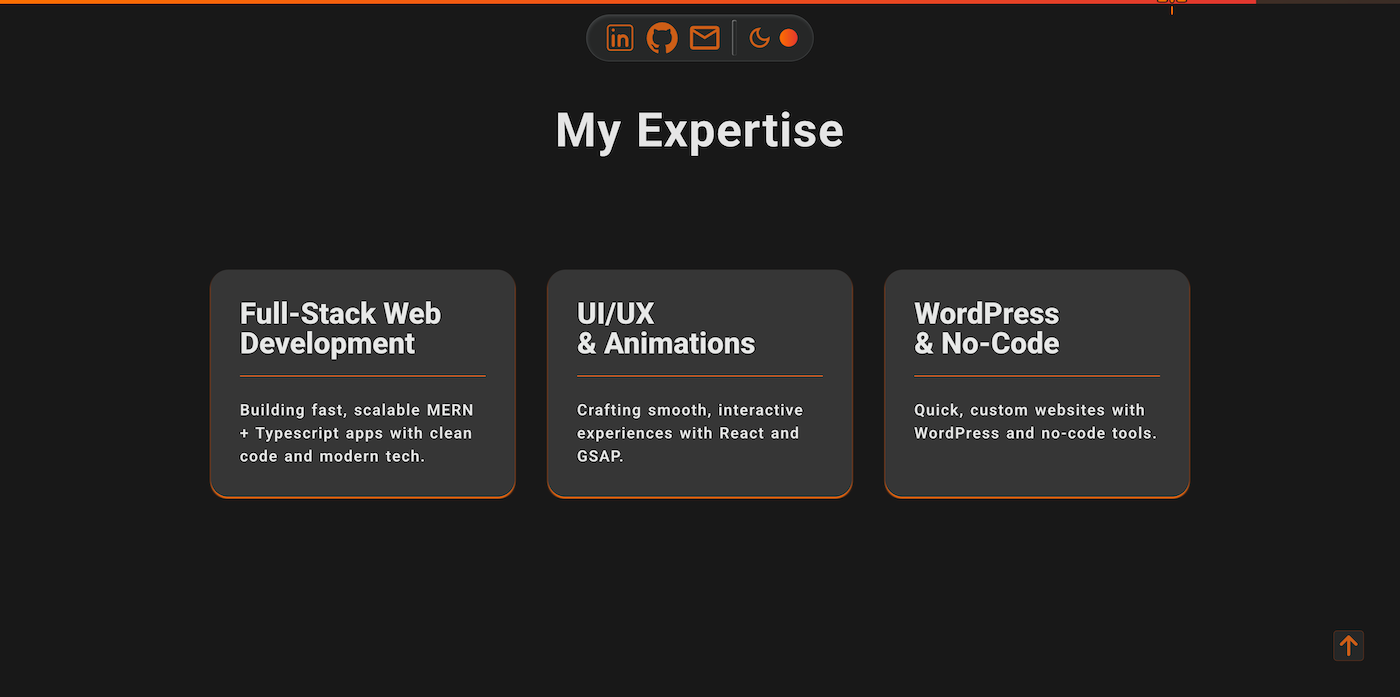Select the WordPress & No-Code card
Viewport: 1400px width, 697px height.
pos(1036,383)
